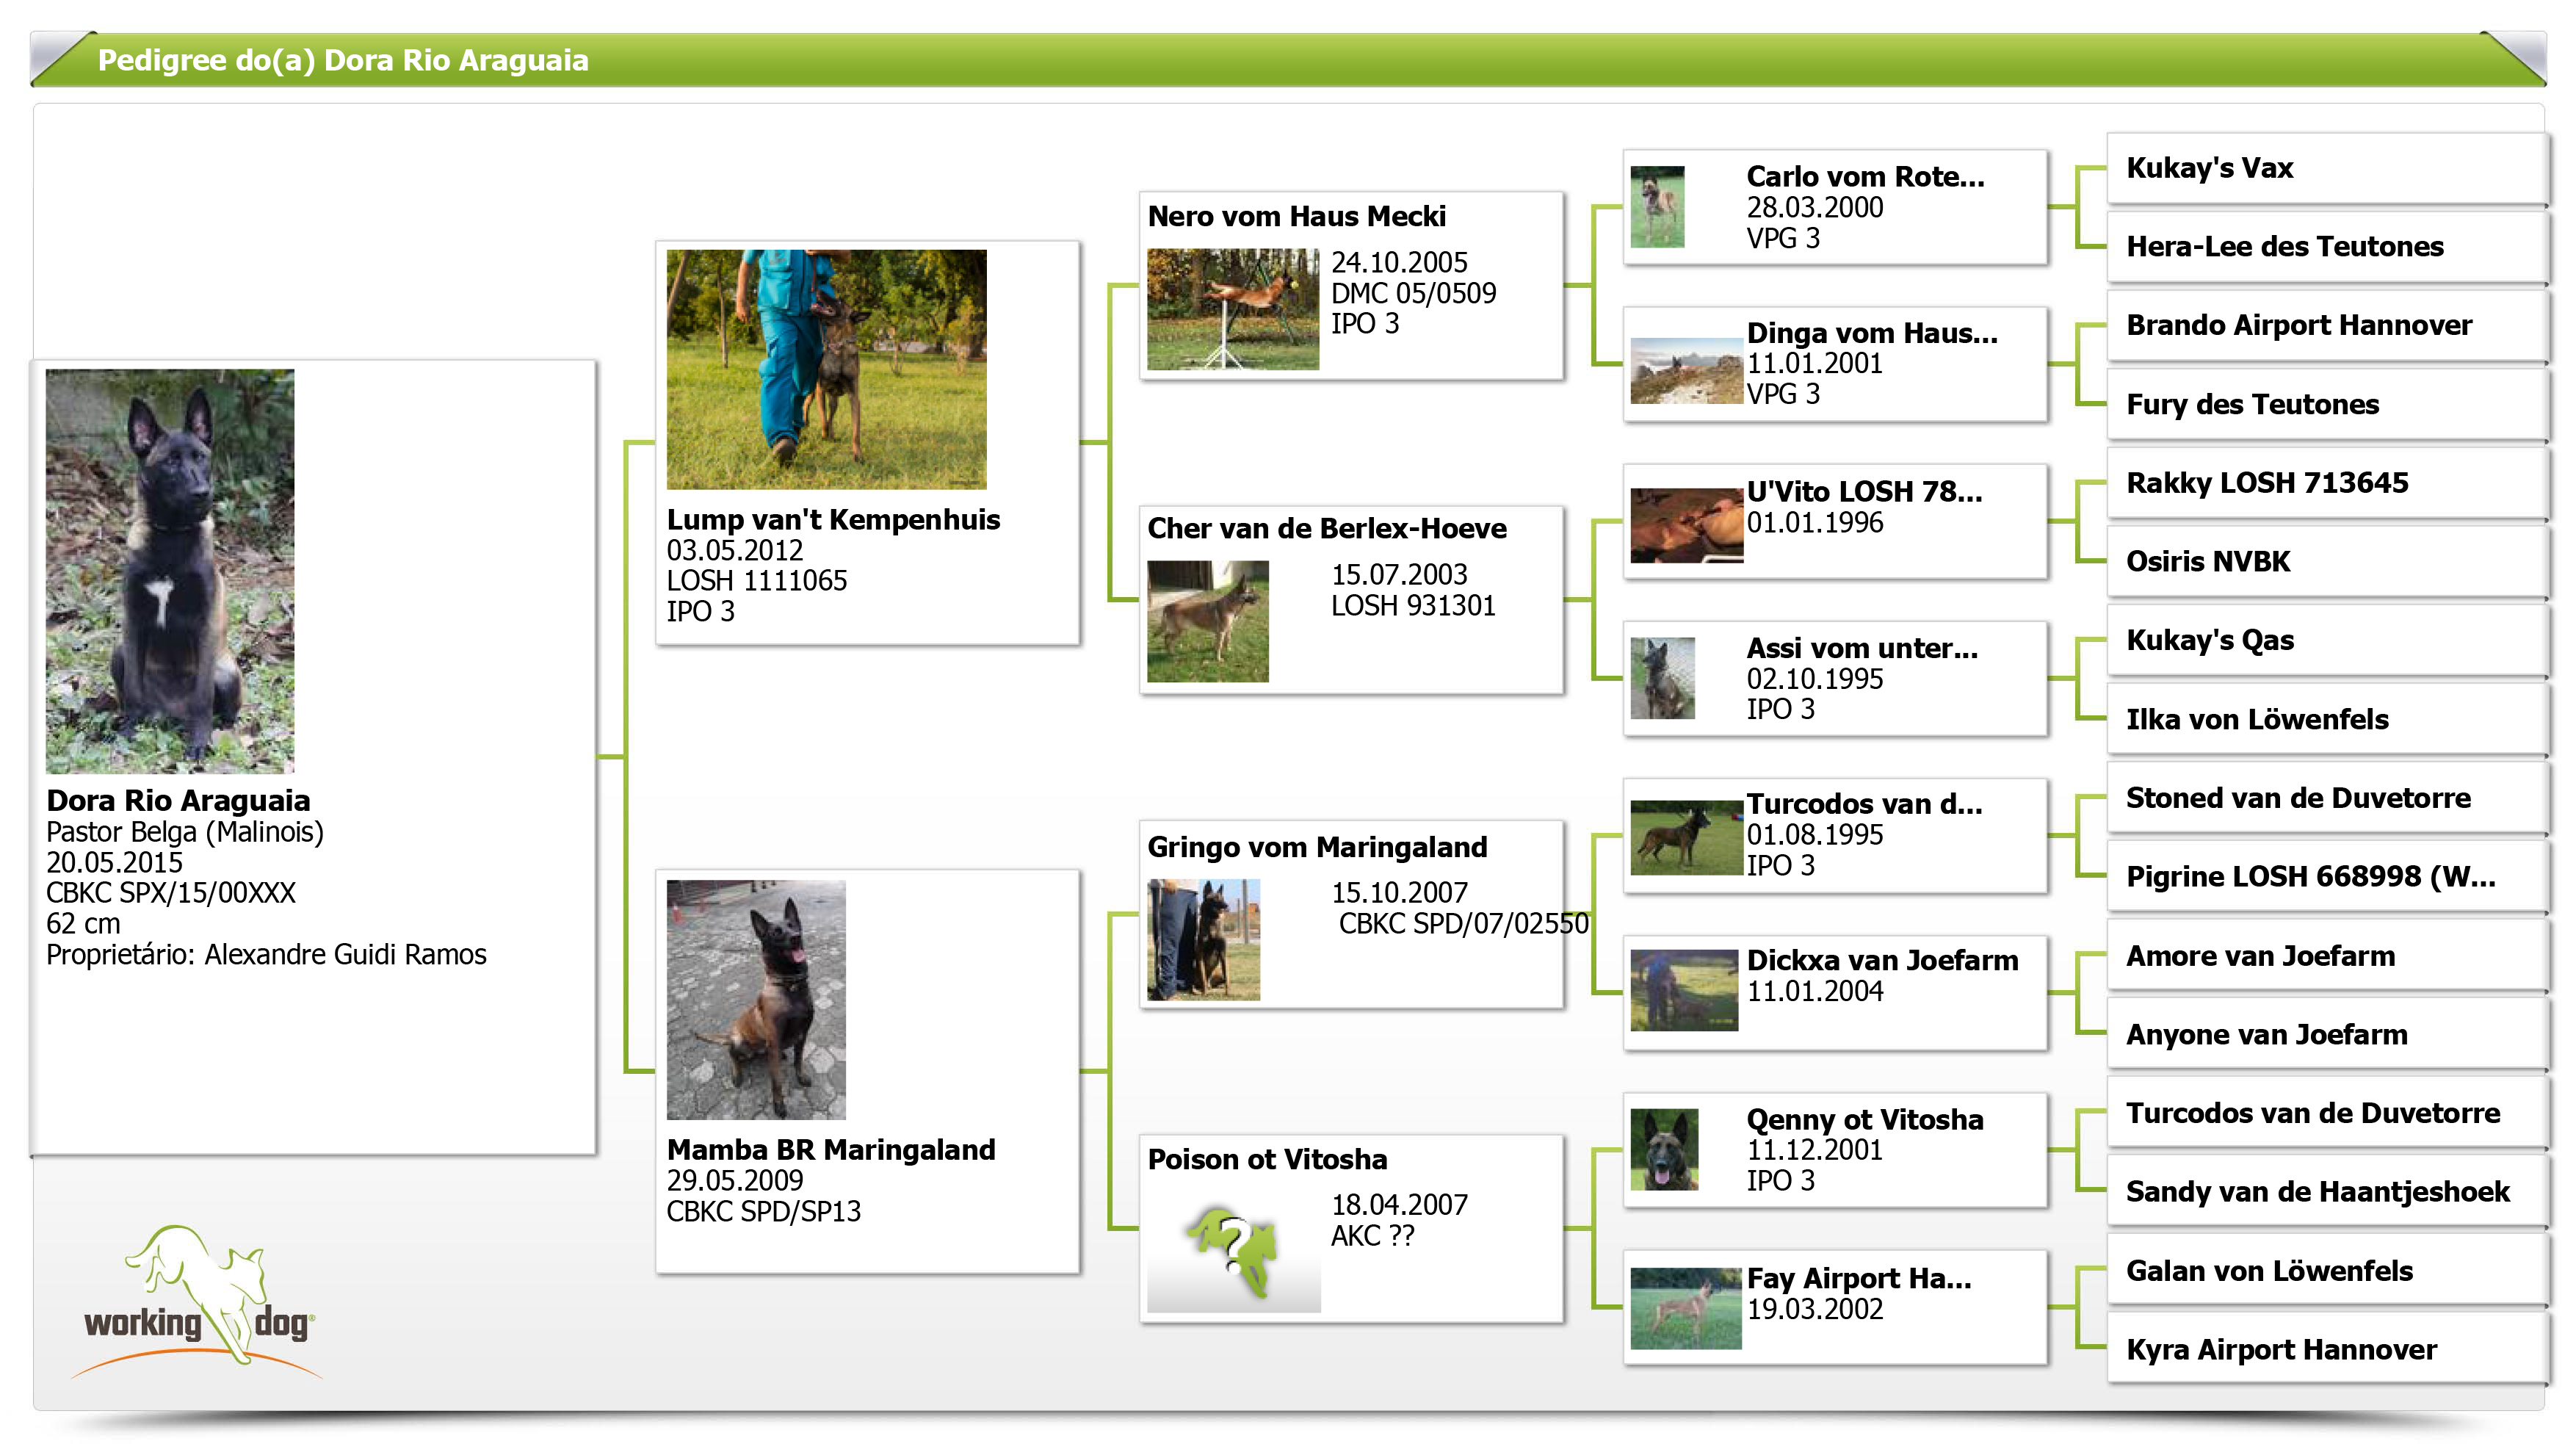
Task: Click the LOSH 931301 registration text
Action: 1413,605
